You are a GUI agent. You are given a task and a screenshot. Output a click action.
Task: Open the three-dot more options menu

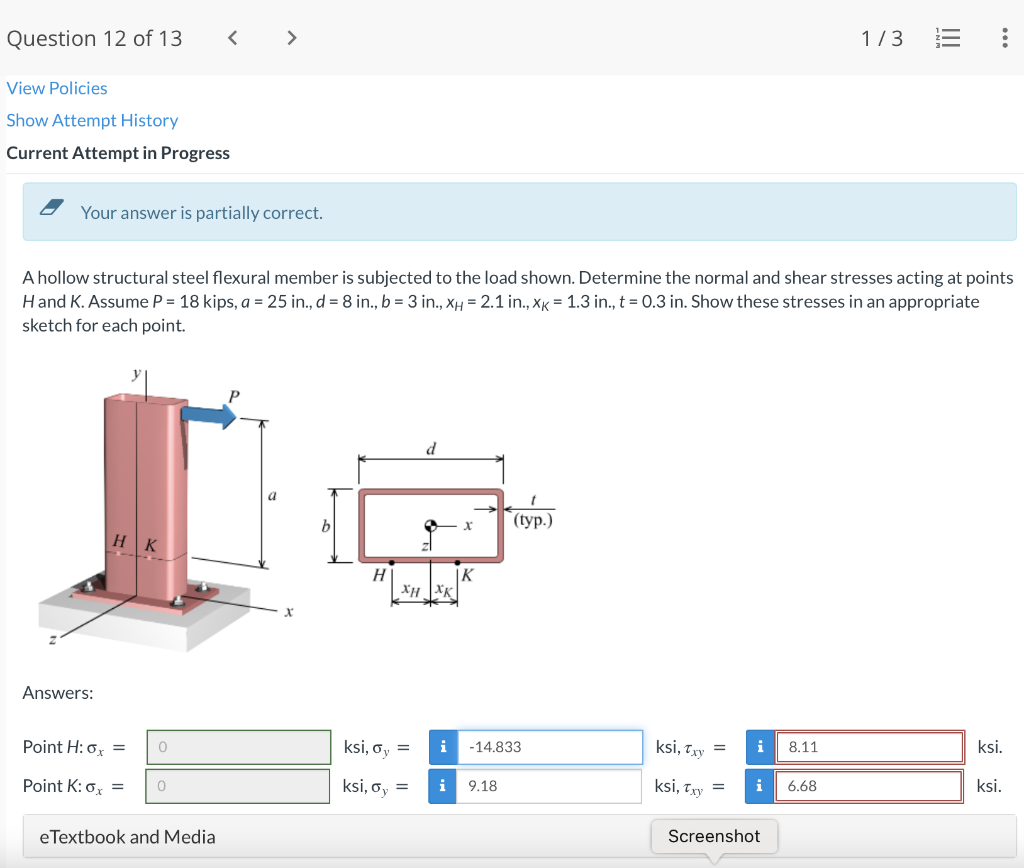point(1004,38)
